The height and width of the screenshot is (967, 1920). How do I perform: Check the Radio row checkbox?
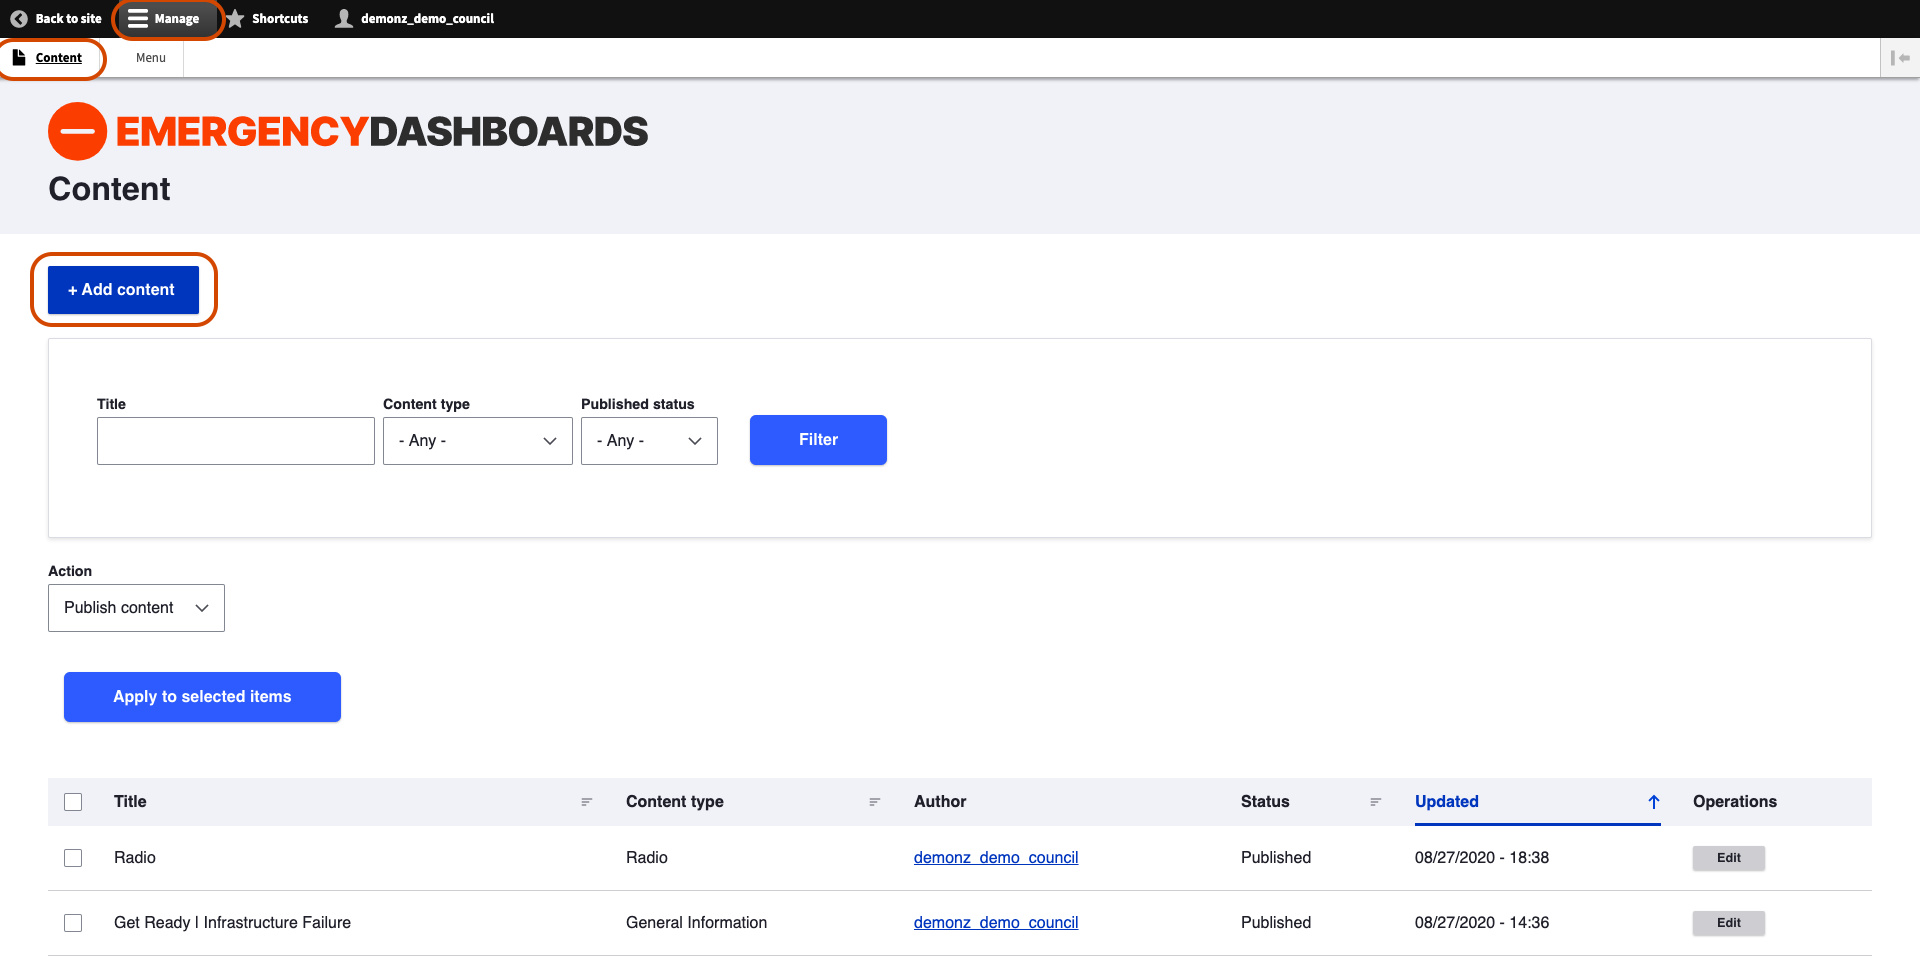tap(73, 858)
